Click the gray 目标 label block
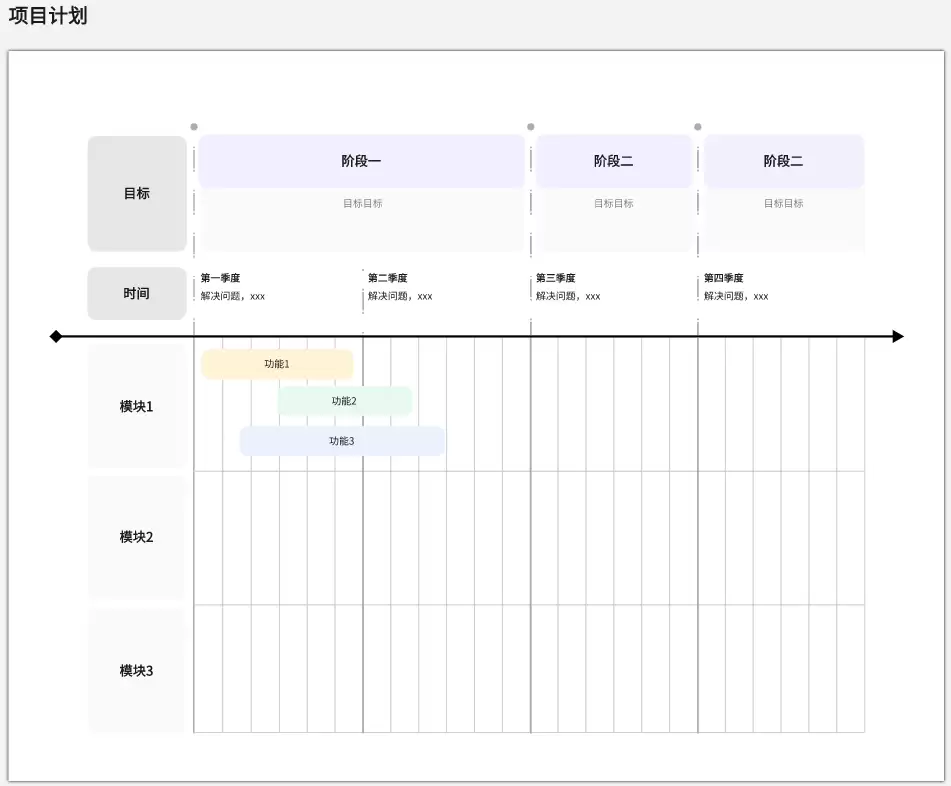 pyautogui.click(x=137, y=193)
